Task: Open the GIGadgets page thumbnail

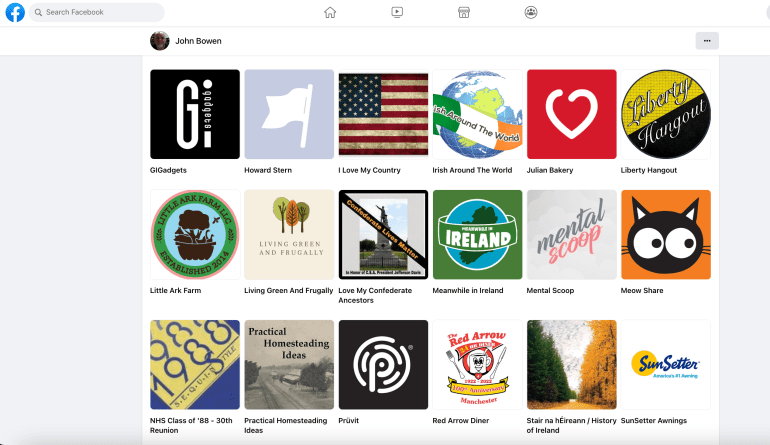Action: point(195,114)
